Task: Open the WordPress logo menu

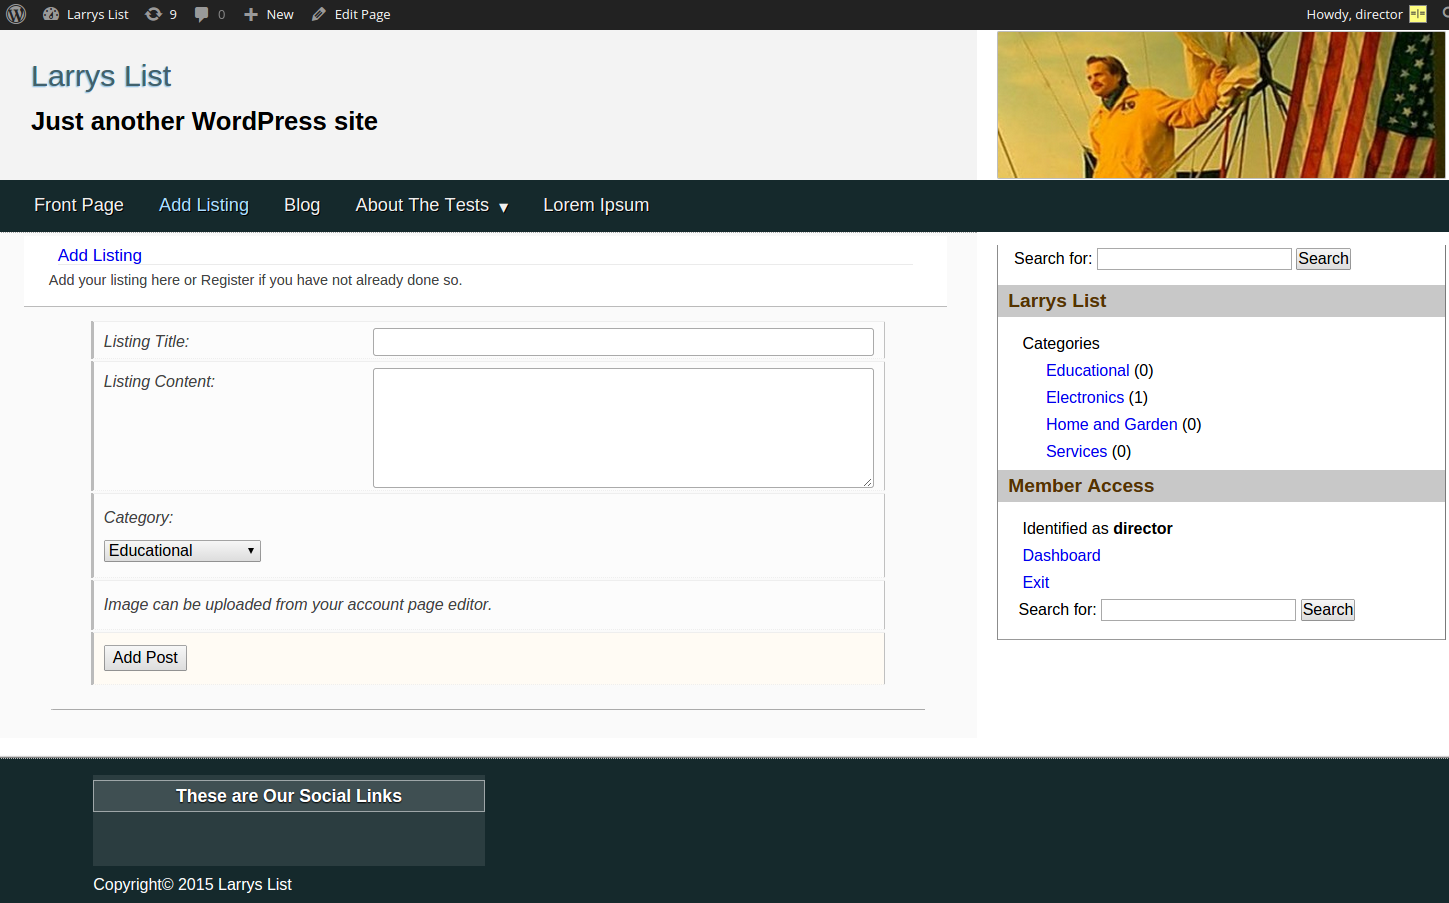Action: point(16,14)
